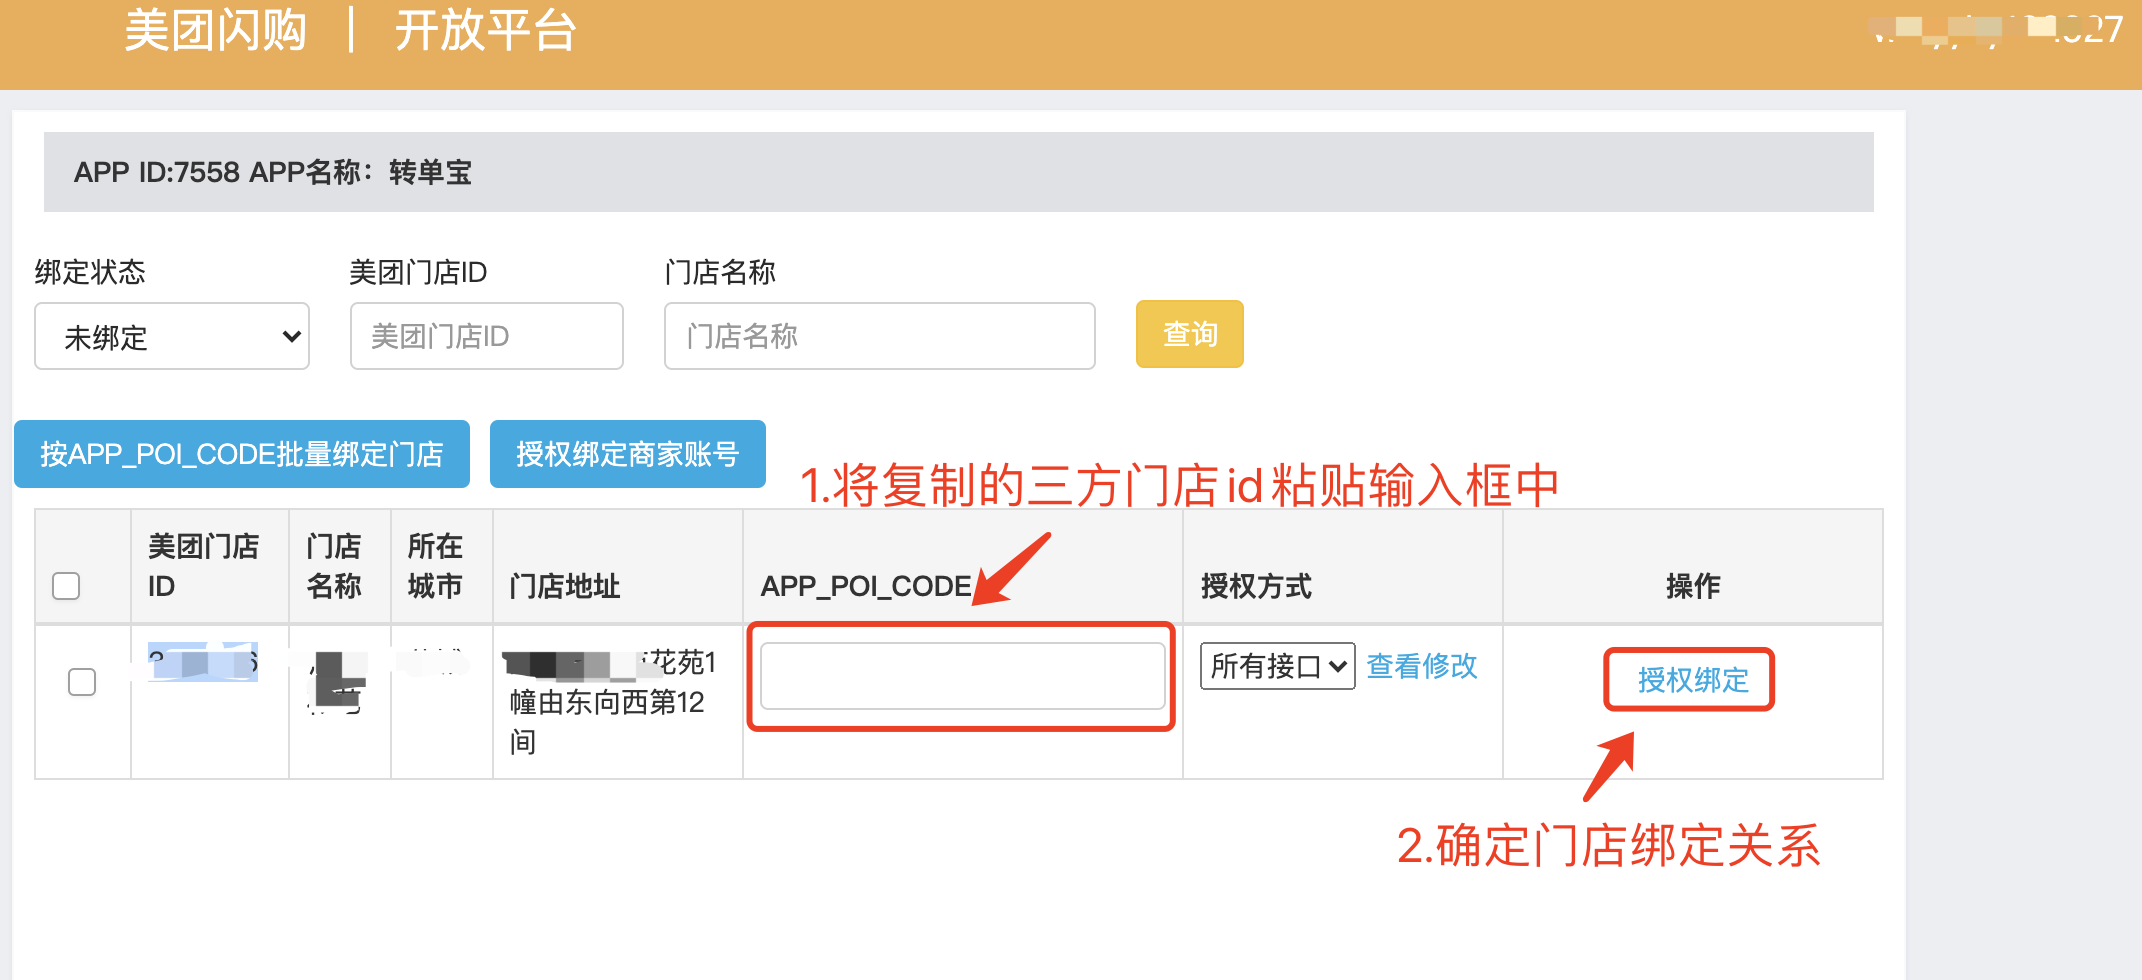2142x980 pixels.
Task: Click 授权绑定商家账号 button
Action: point(628,454)
